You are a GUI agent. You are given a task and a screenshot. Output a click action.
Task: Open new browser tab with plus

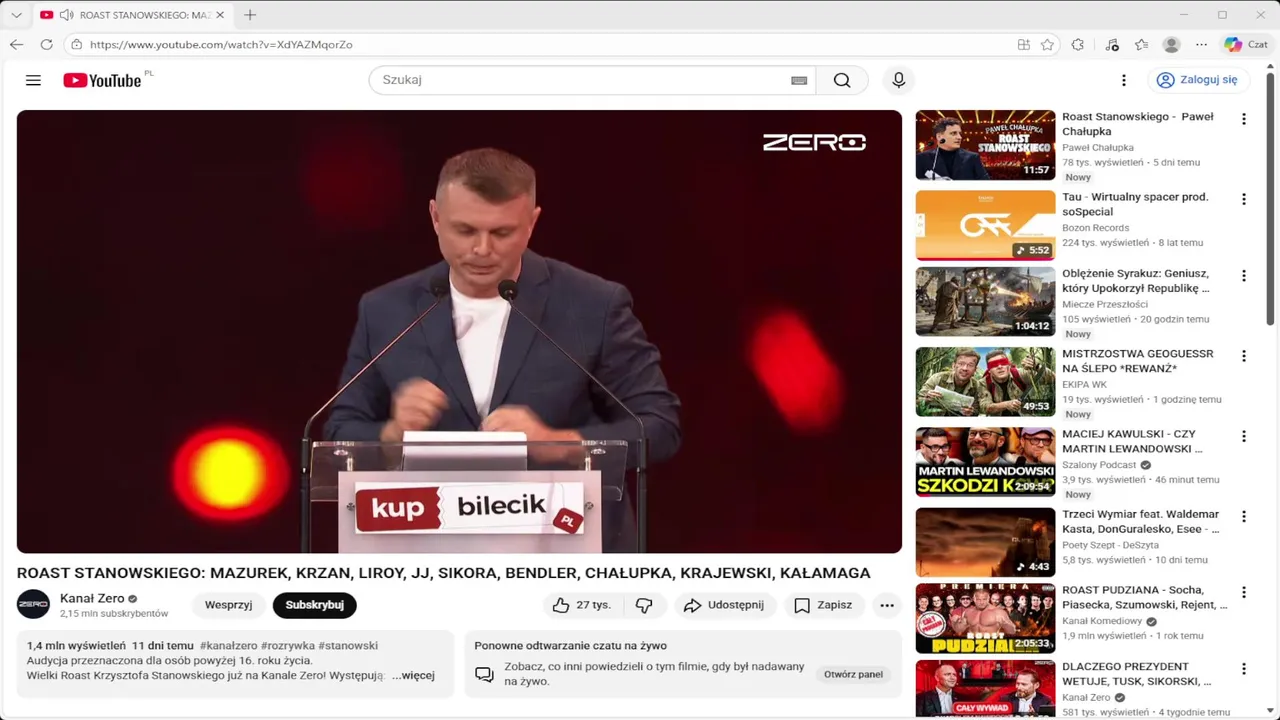click(x=250, y=15)
